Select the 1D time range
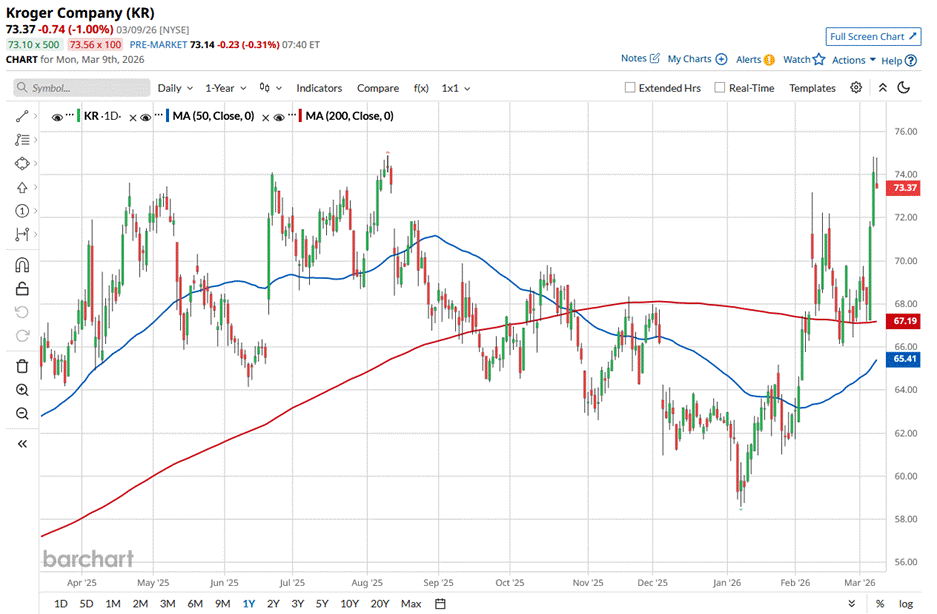 pos(60,604)
